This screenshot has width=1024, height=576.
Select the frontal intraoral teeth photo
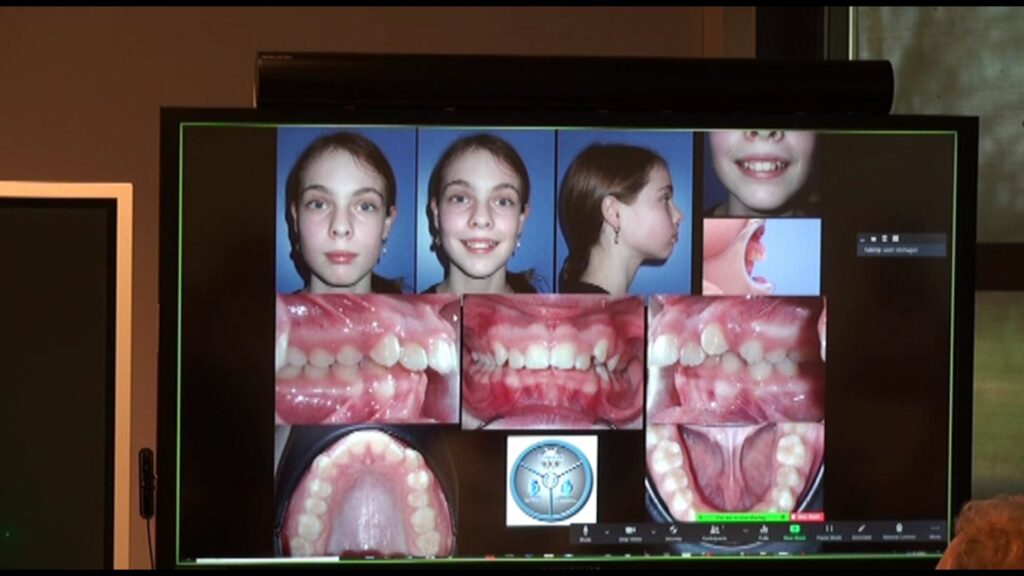pos(553,361)
